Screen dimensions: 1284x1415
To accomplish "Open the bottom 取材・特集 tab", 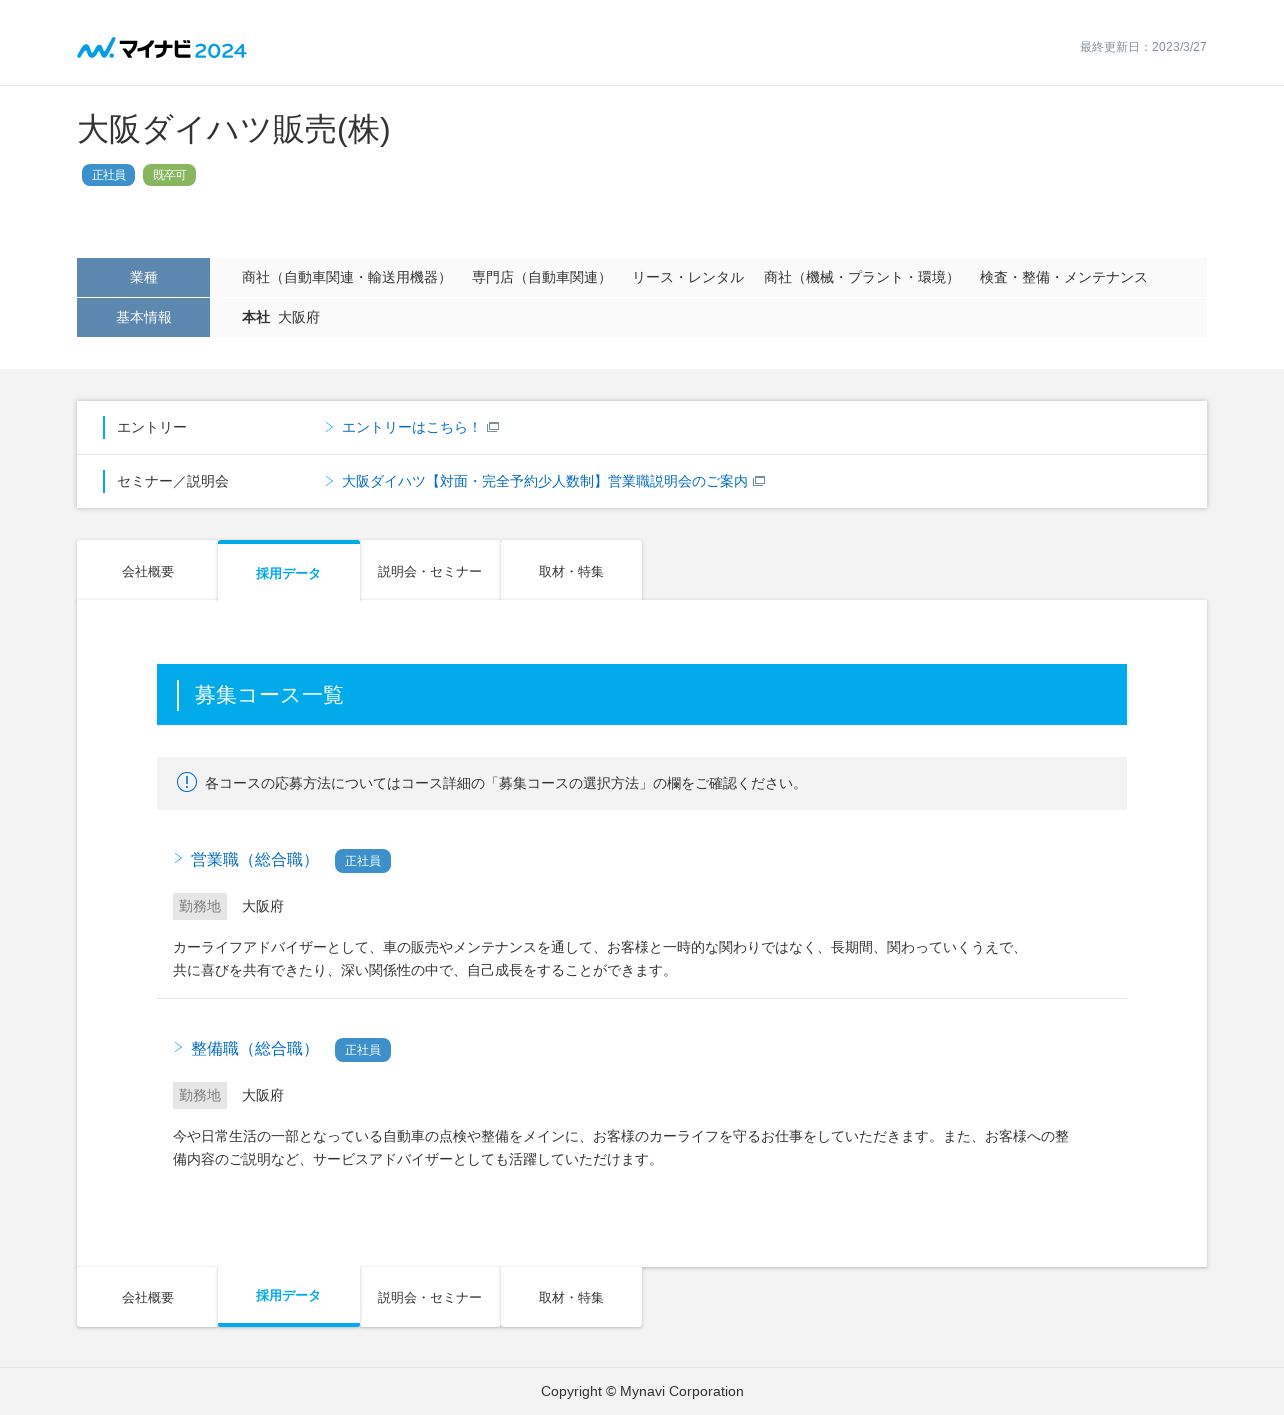I will [x=571, y=1297].
